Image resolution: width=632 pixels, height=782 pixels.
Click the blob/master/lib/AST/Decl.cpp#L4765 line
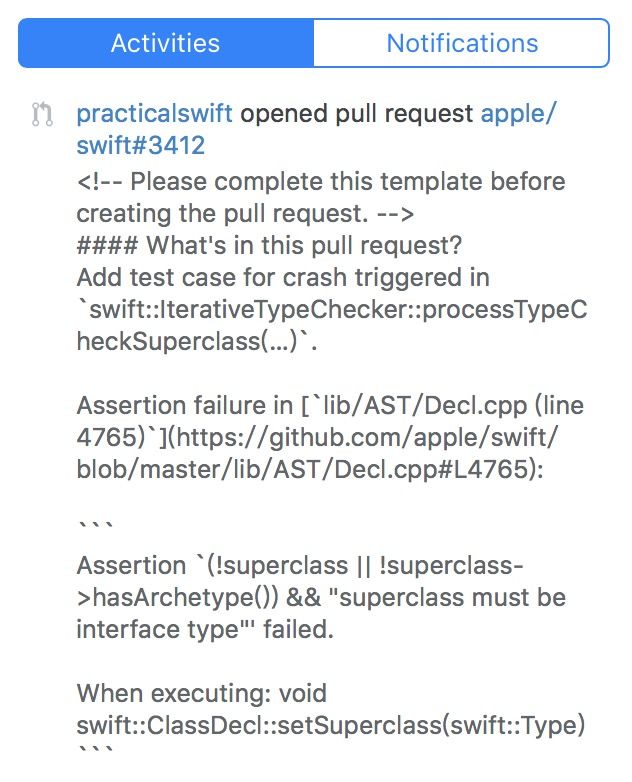(309, 469)
